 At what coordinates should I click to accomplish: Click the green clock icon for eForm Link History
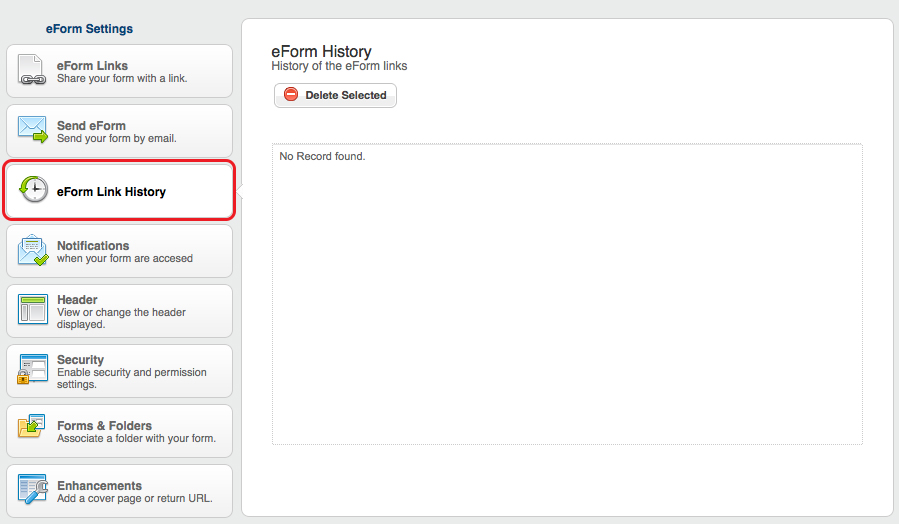pyautogui.click(x=33, y=189)
